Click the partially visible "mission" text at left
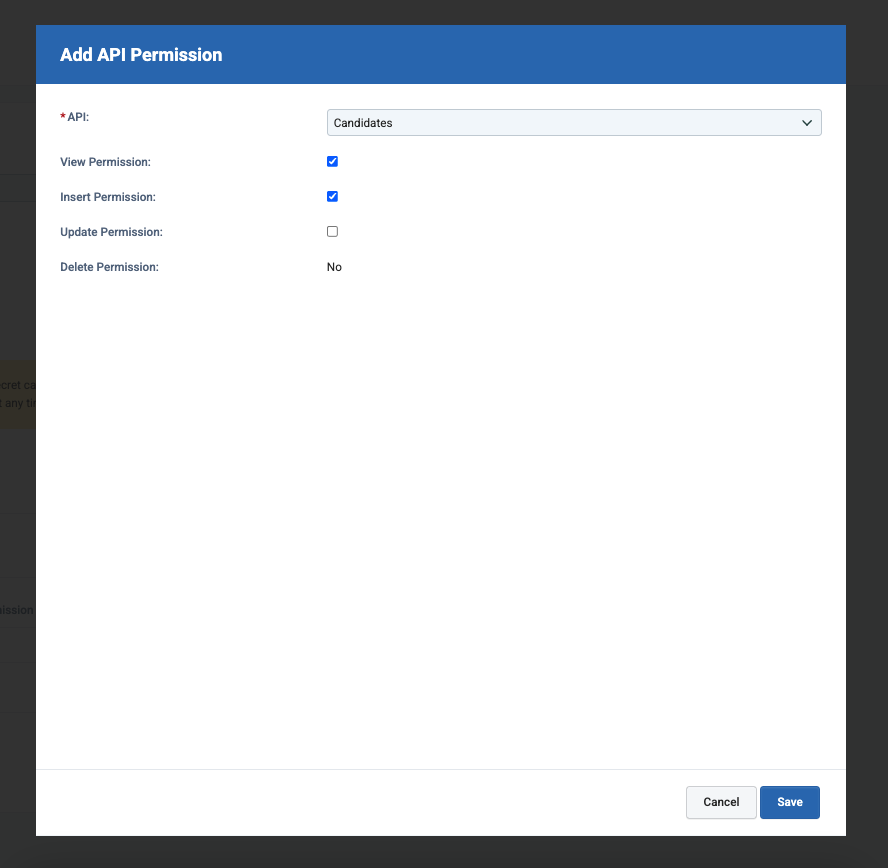The width and height of the screenshot is (888, 868). pos(16,609)
